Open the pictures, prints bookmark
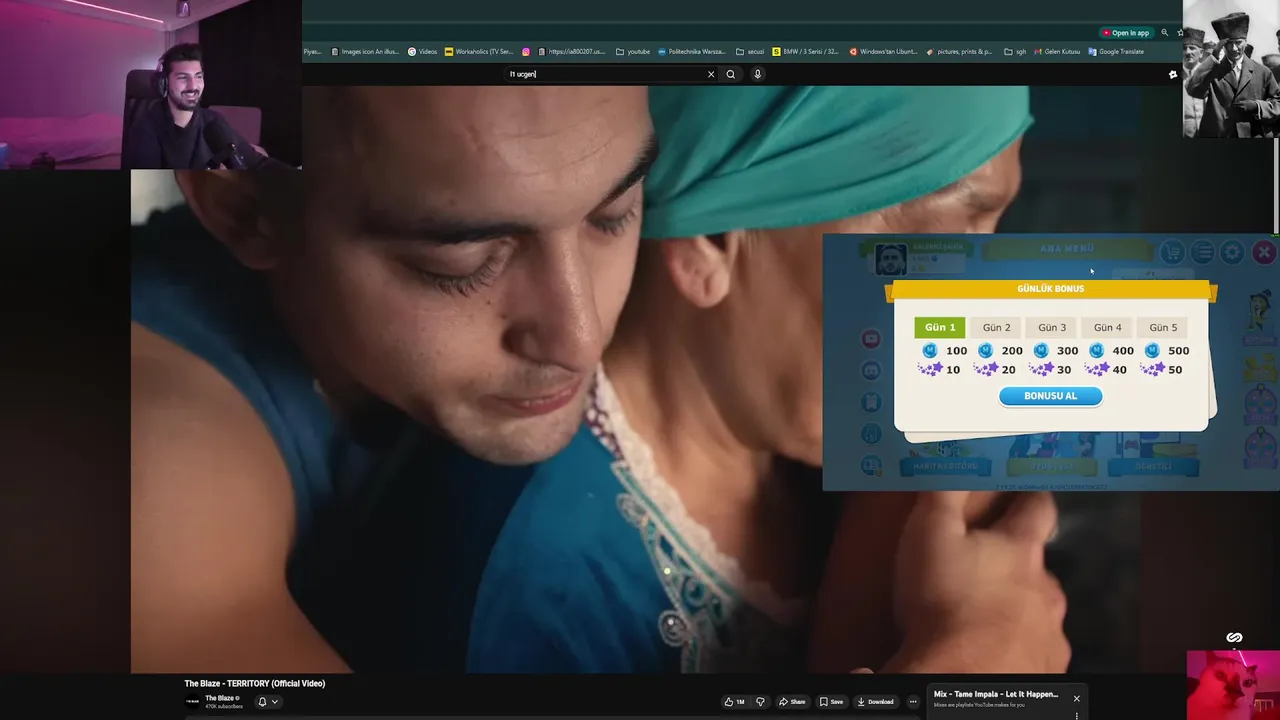1280x720 pixels. pyautogui.click(x=960, y=52)
